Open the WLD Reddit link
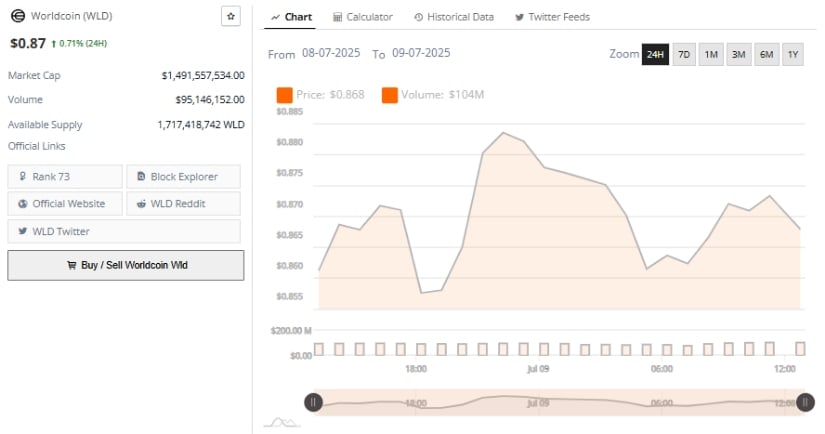 183,204
